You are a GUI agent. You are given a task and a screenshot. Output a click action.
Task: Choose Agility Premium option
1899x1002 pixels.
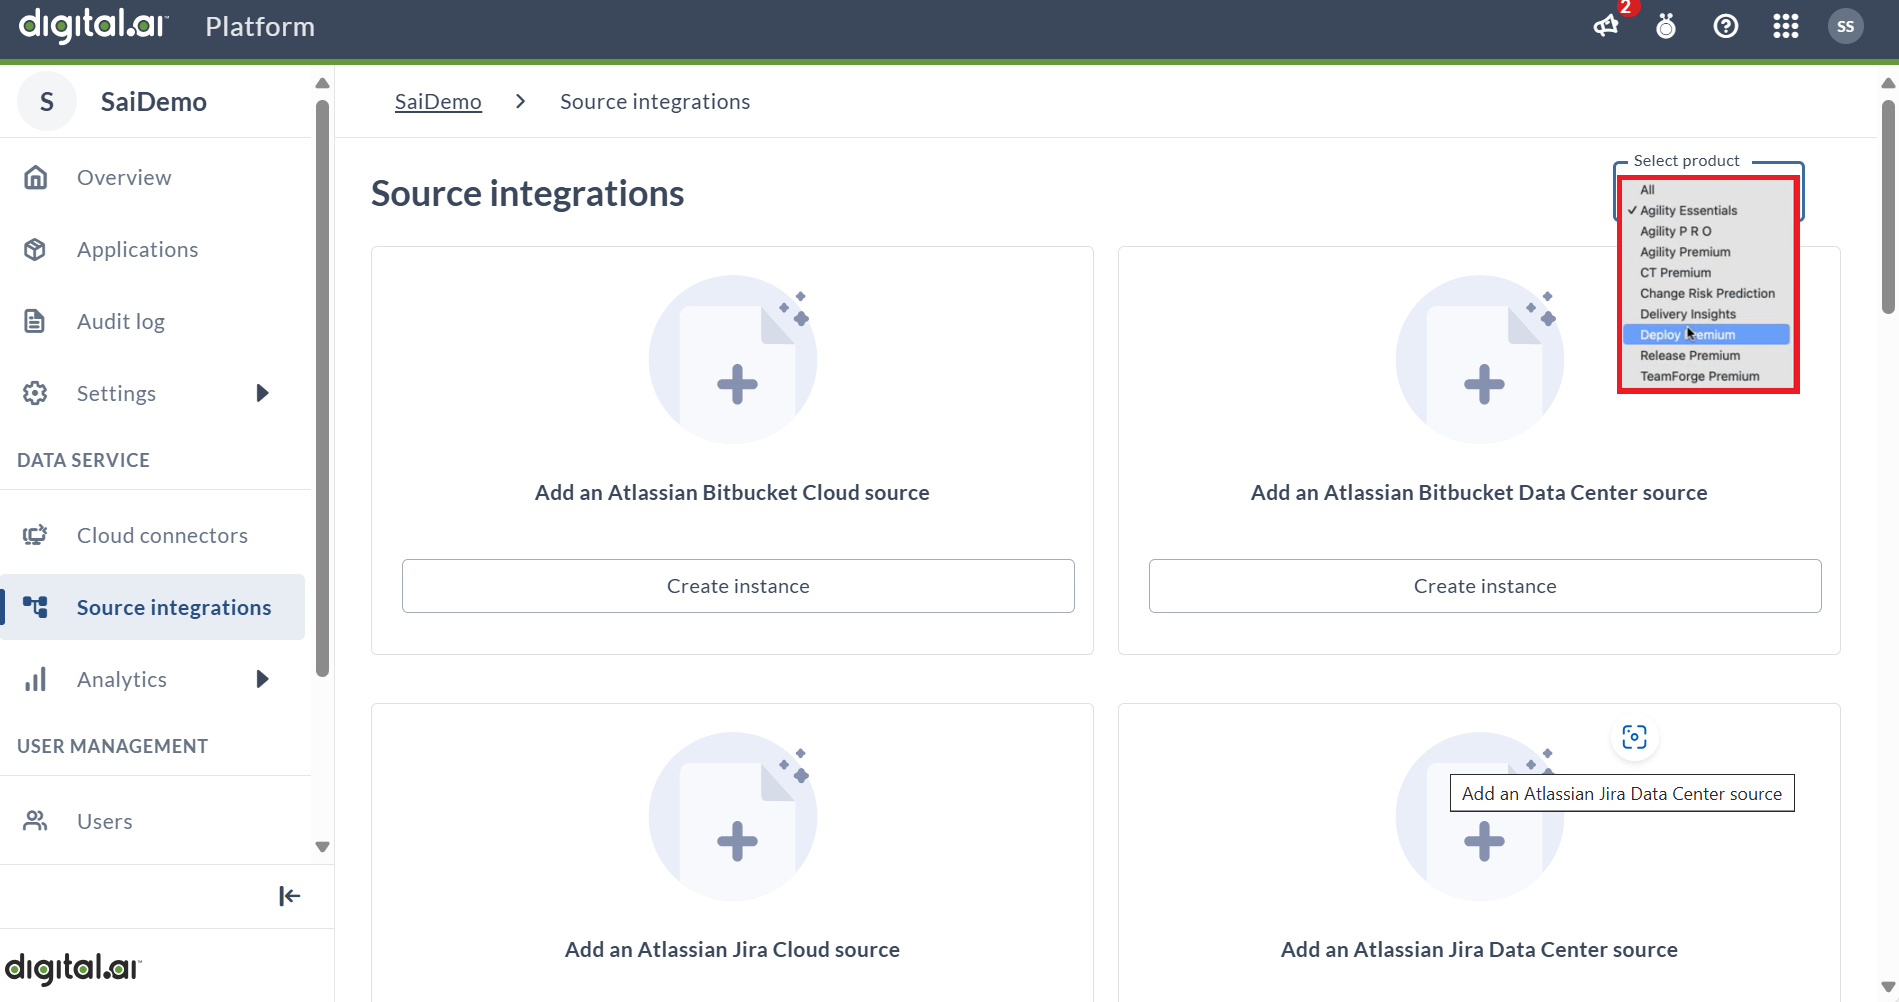[1707, 252]
